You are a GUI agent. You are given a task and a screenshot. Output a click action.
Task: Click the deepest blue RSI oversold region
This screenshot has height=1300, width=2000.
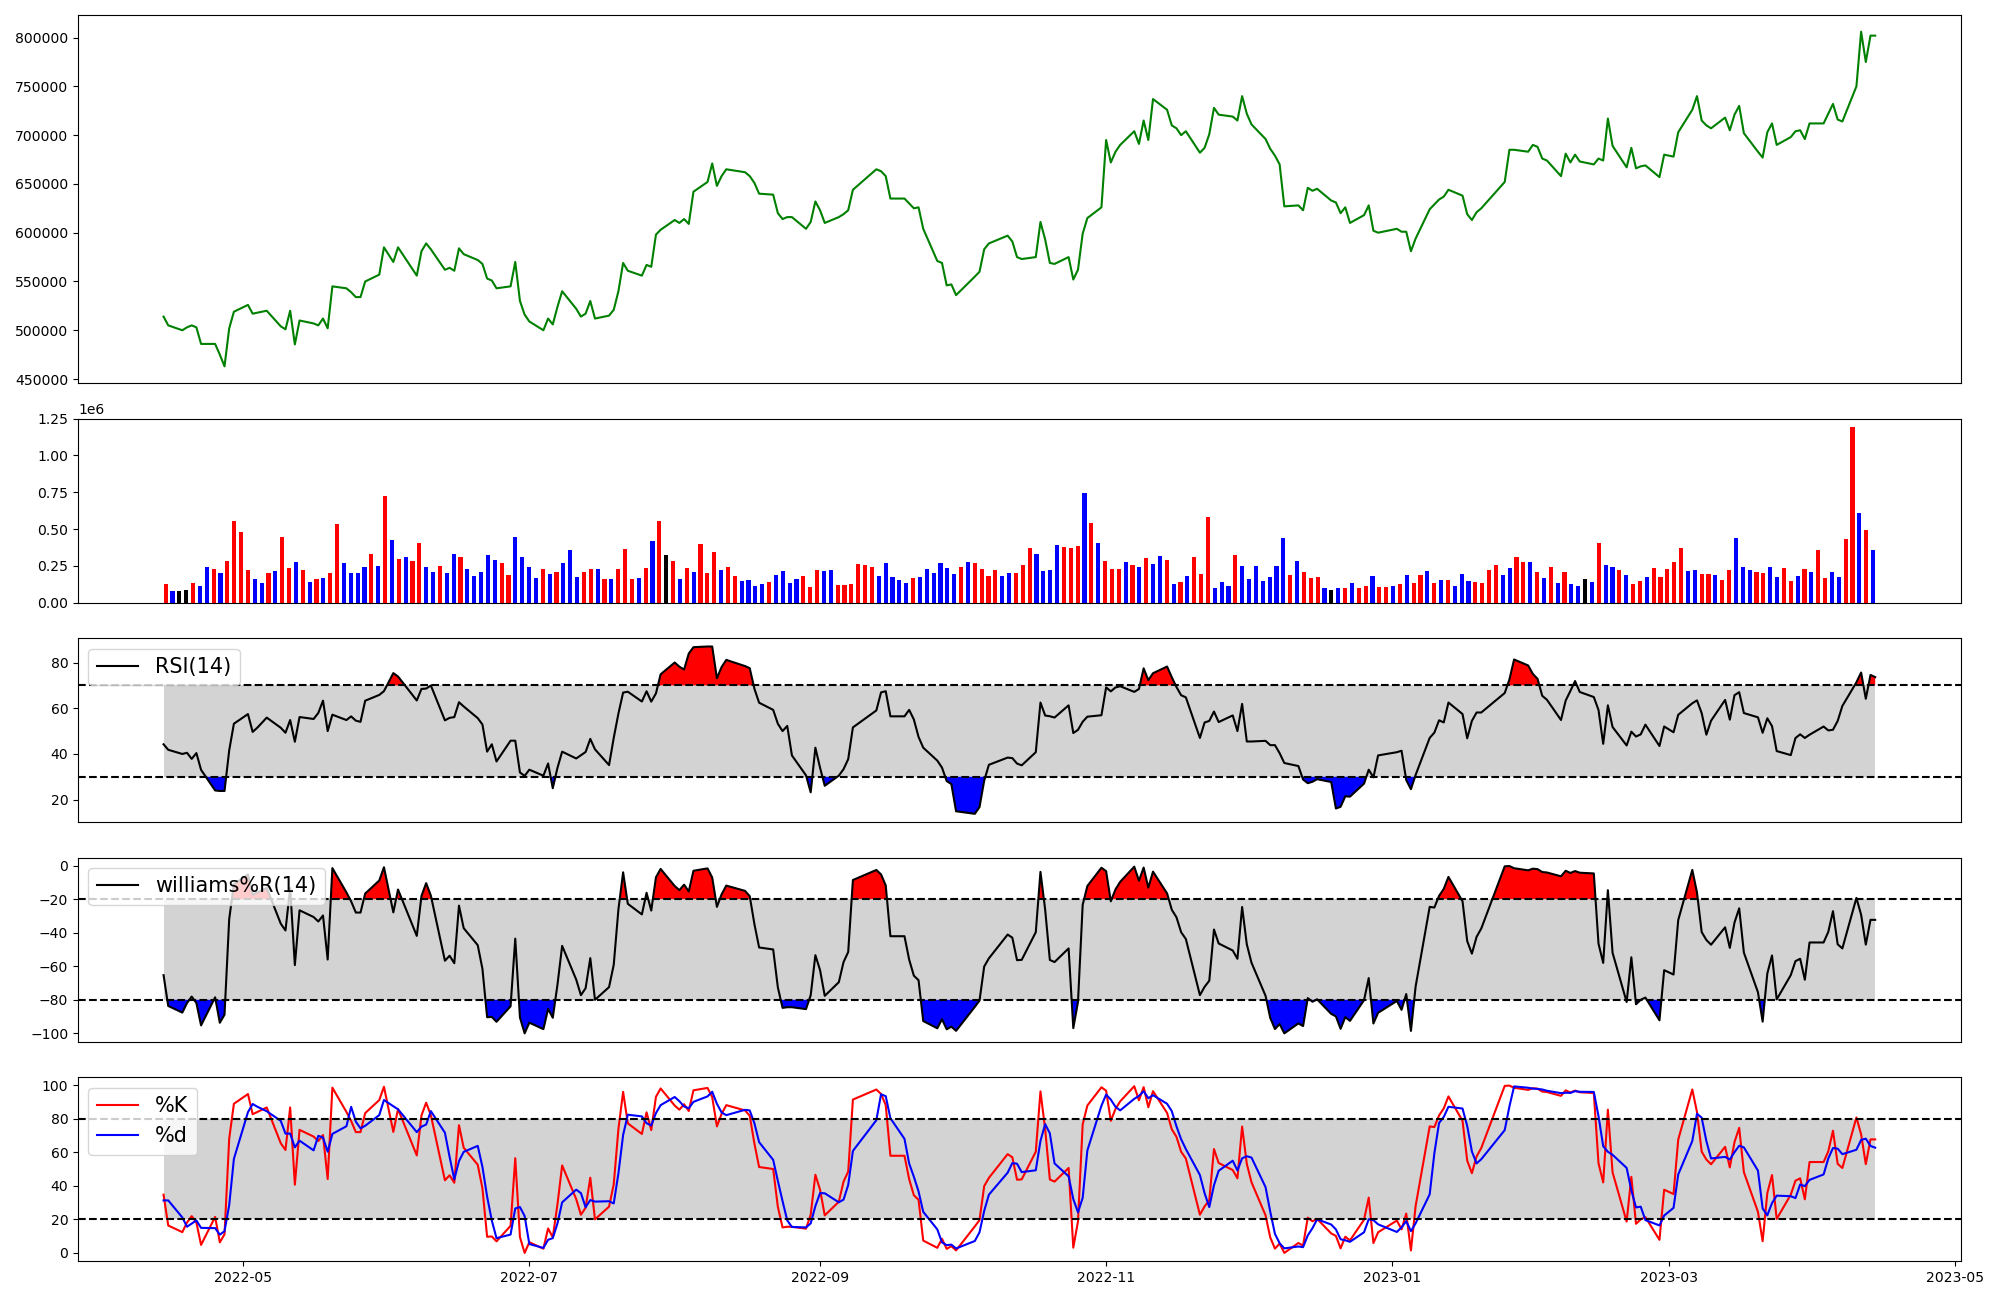pyautogui.click(x=966, y=795)
